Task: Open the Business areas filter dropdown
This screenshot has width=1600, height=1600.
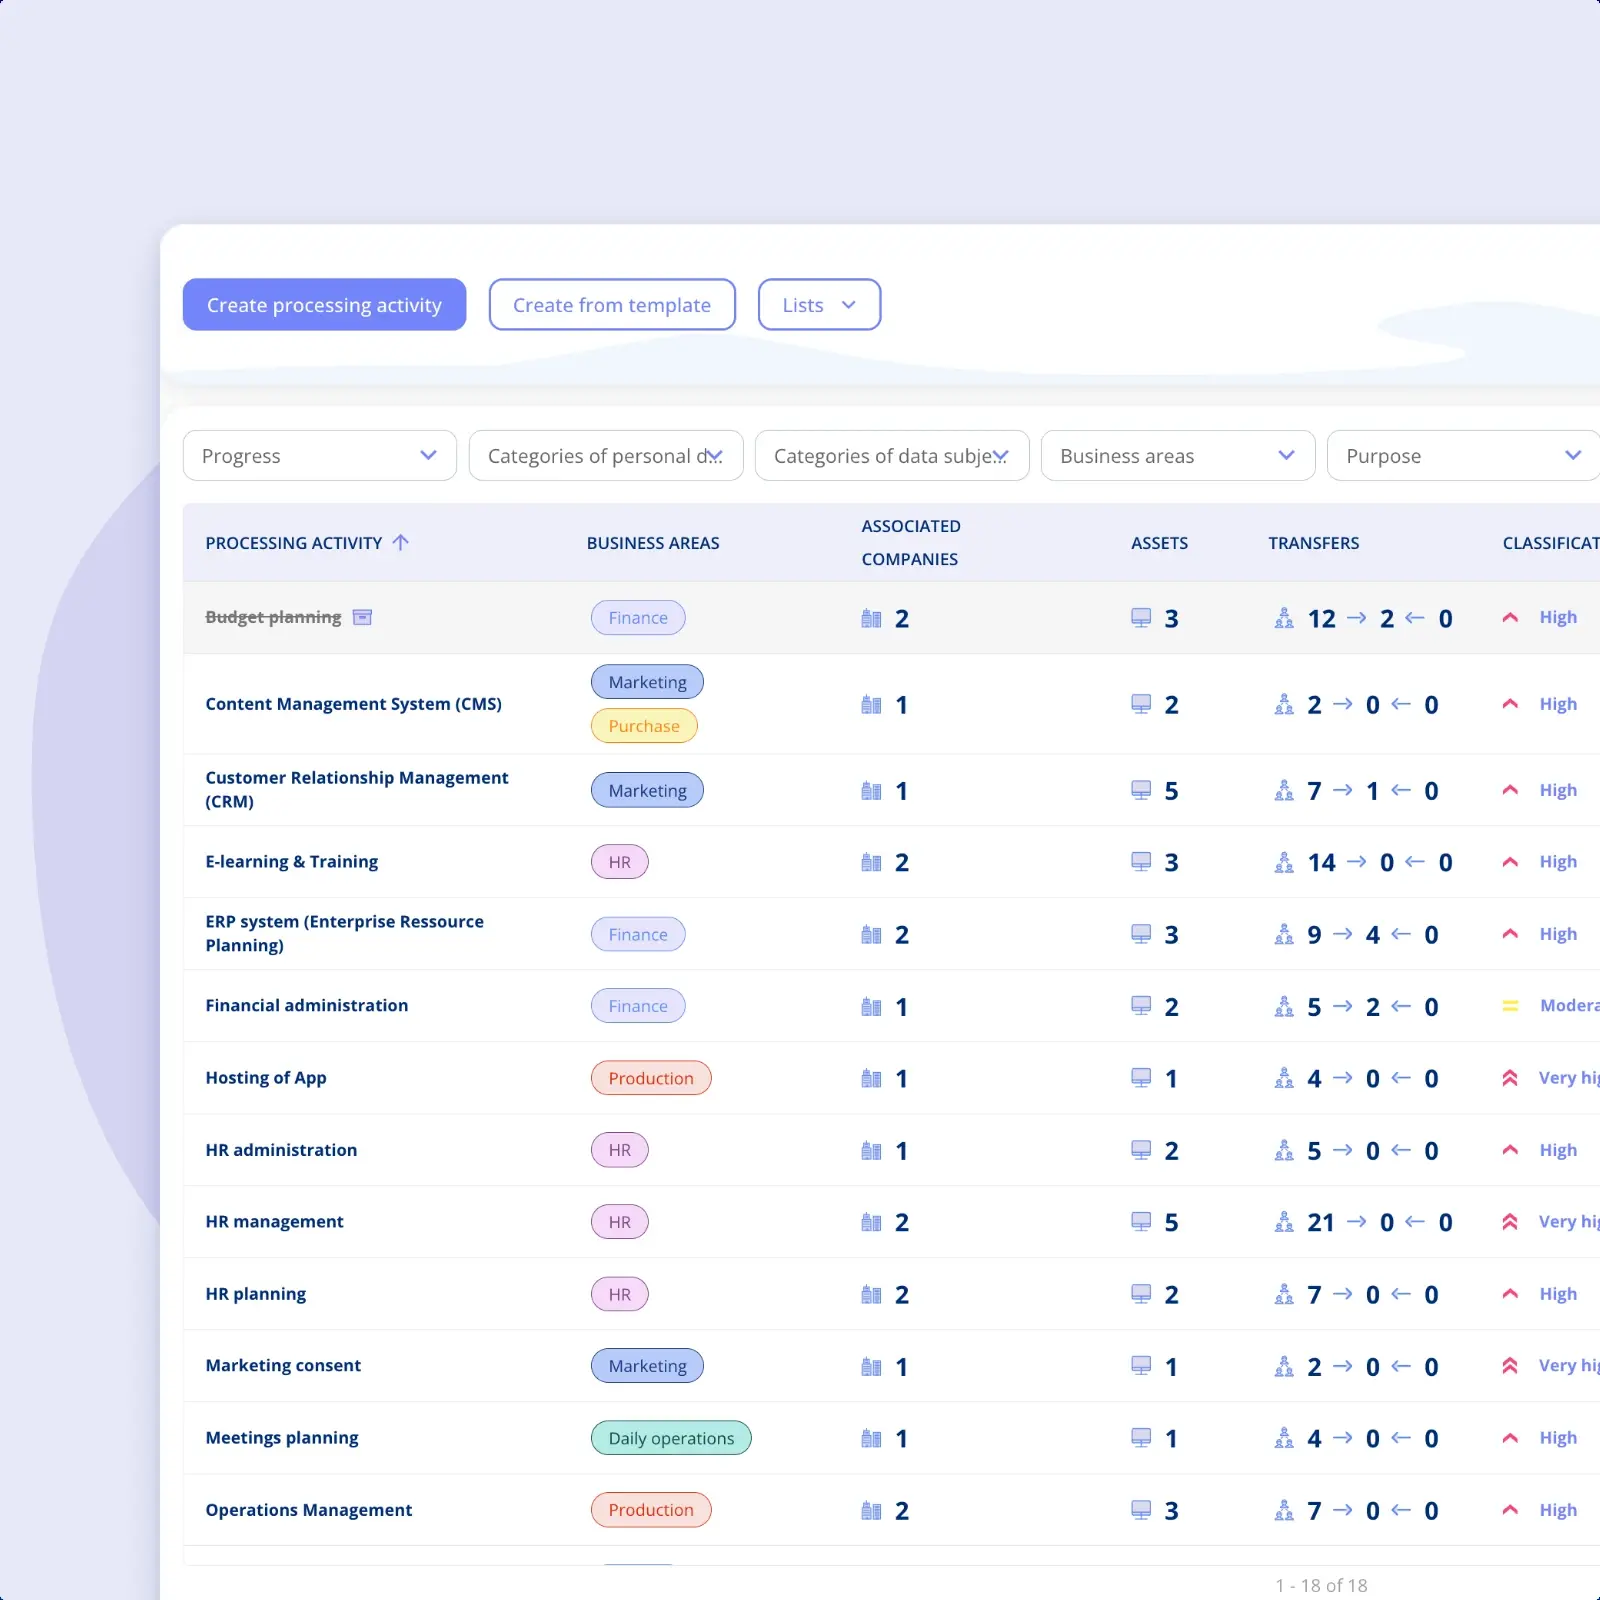Action: tap(1178, 456)
